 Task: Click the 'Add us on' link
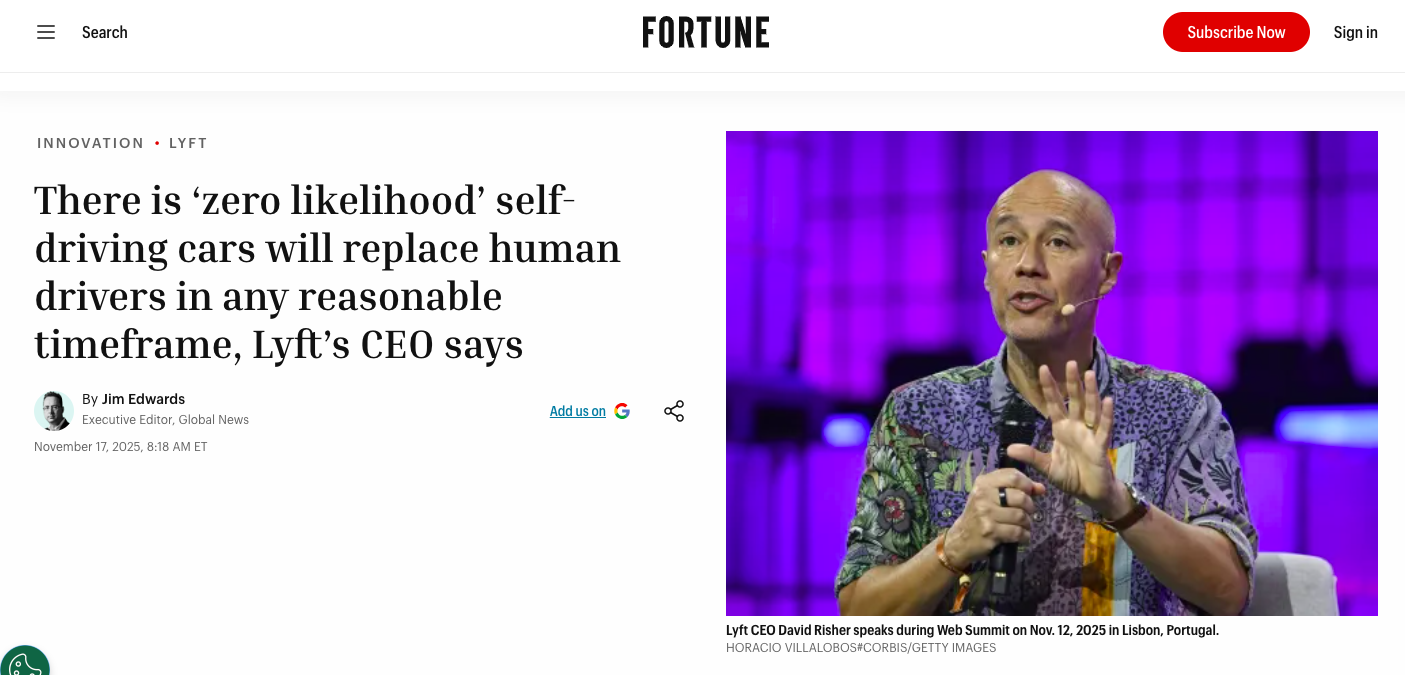click(x=578, y=411)
